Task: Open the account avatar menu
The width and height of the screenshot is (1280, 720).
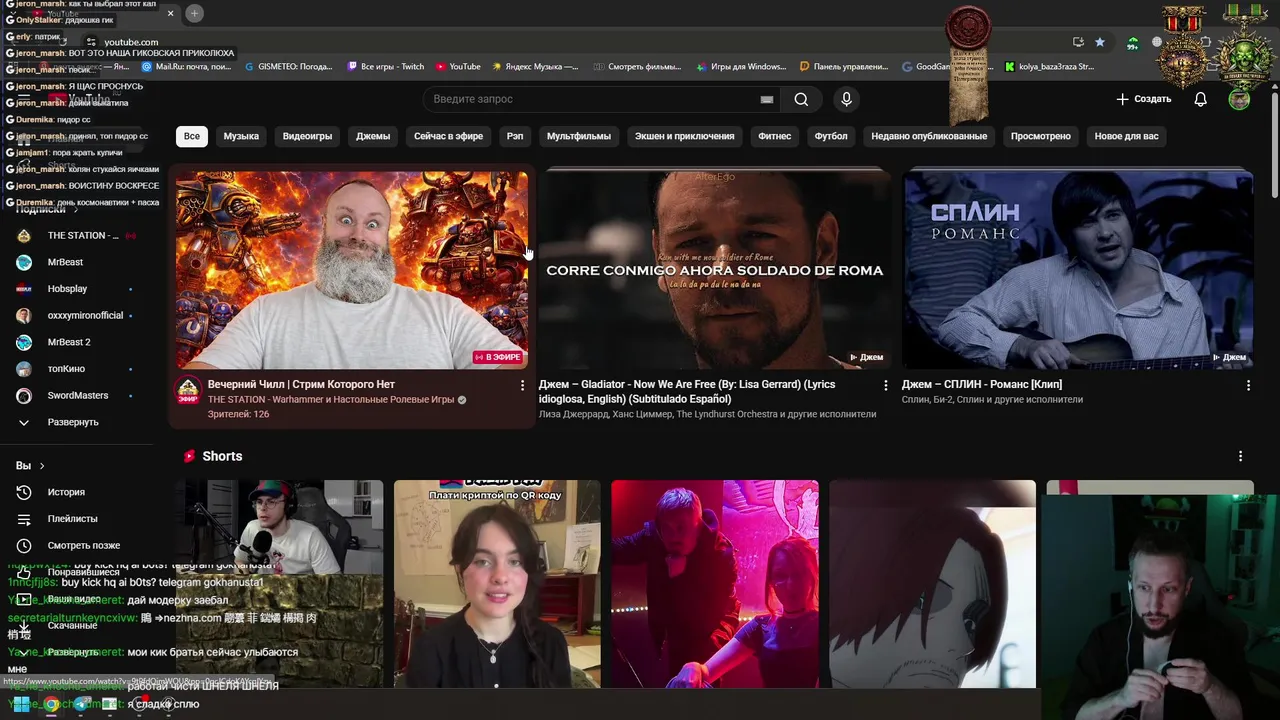Action: pyautogui.click(x=1239, y=99)
